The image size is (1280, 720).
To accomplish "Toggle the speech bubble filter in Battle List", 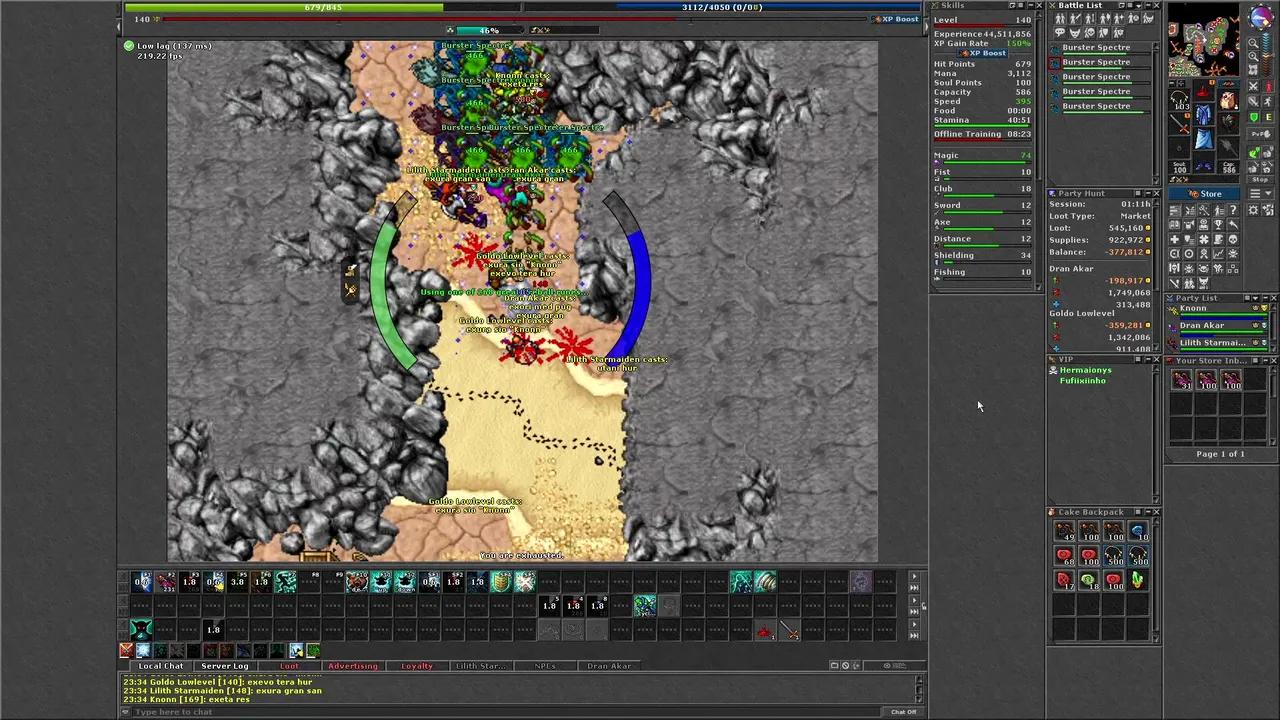I will point(1059,32).
